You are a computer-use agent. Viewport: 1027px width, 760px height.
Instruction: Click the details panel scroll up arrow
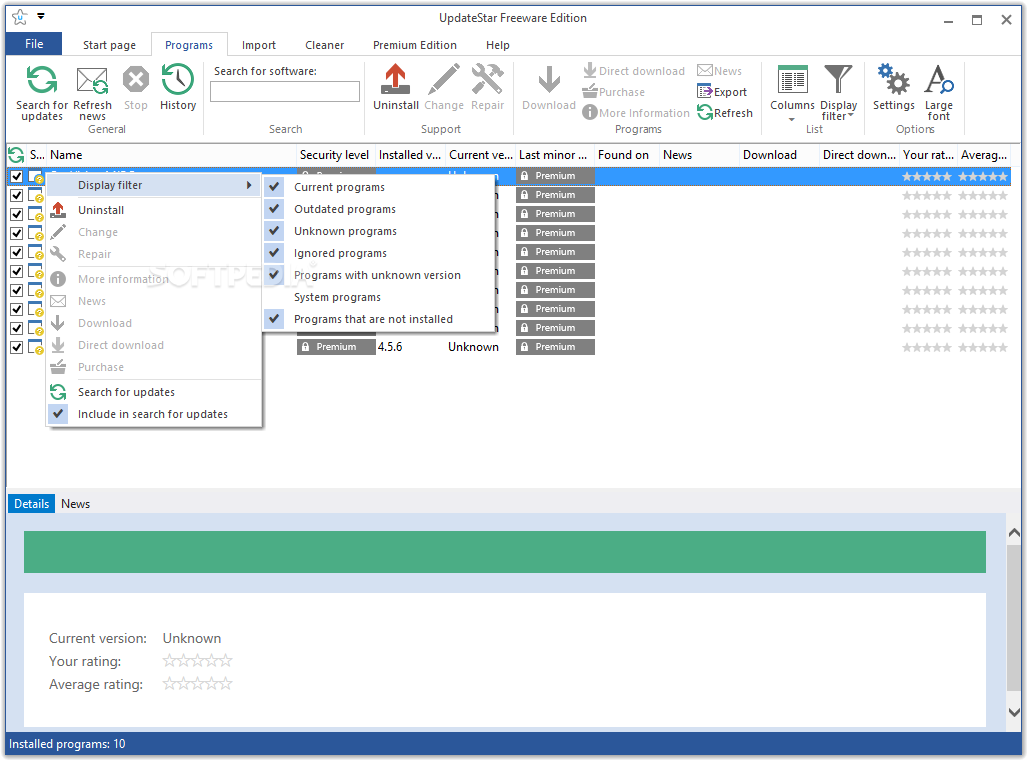point(1014,533)
